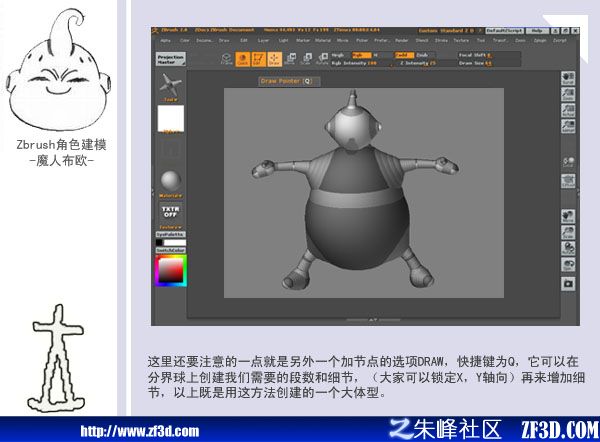Open the Marker menu

(303, 40)
